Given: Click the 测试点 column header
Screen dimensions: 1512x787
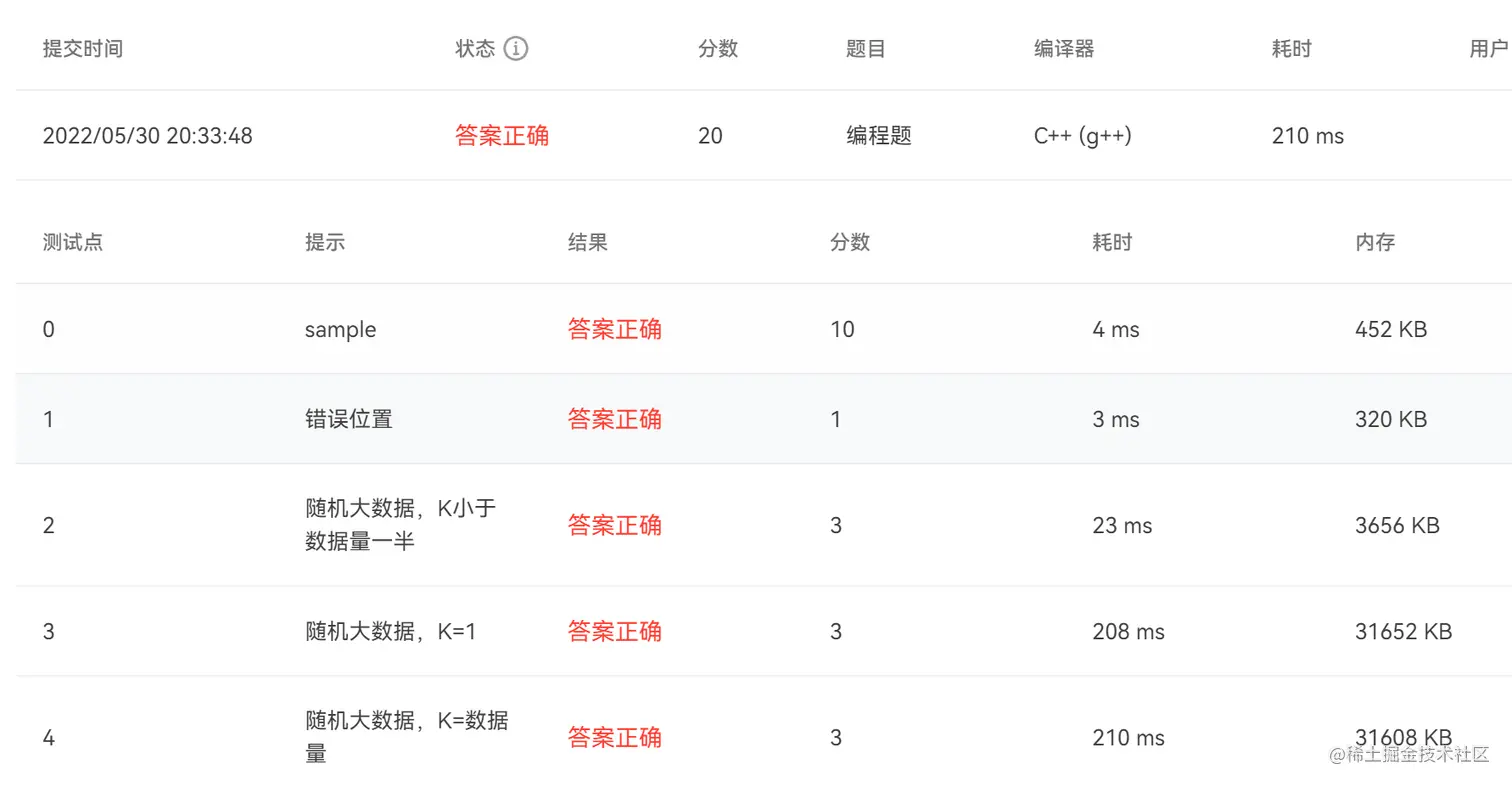Looking at the screenshot, I should (73, 242).
